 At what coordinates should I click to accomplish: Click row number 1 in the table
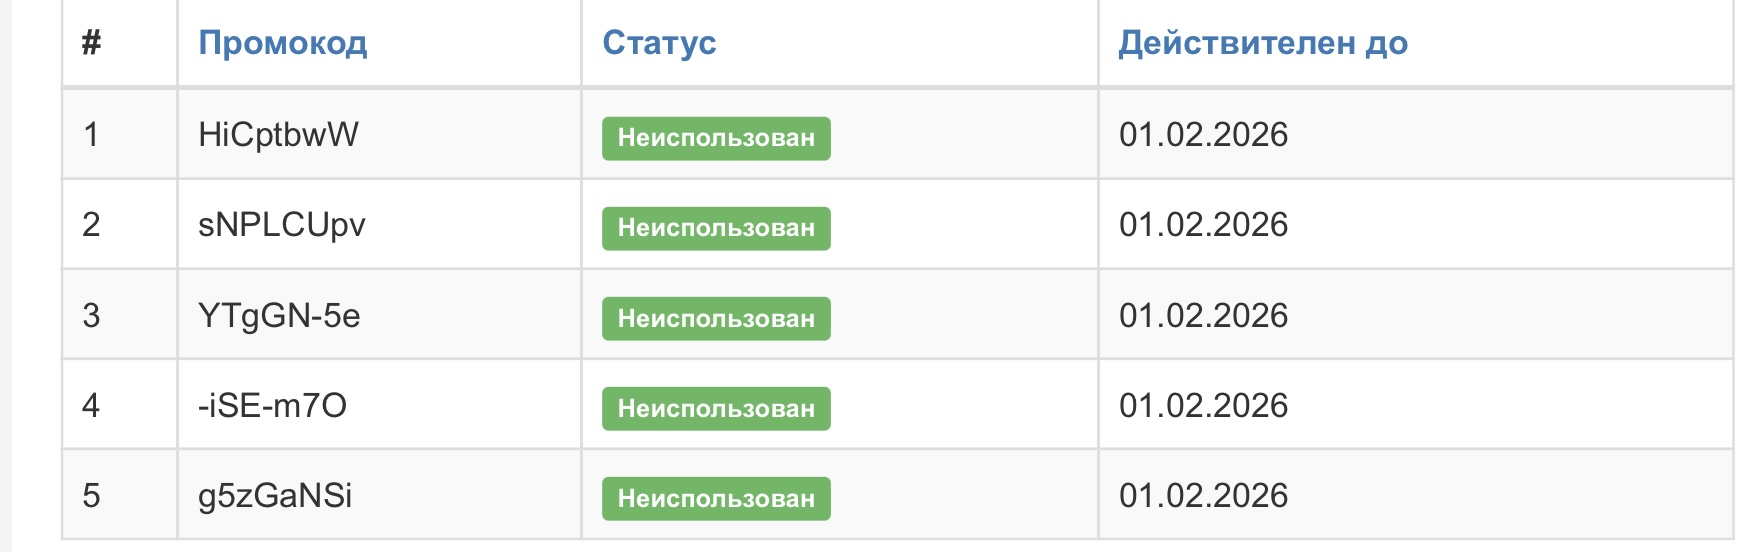[91, 135]
